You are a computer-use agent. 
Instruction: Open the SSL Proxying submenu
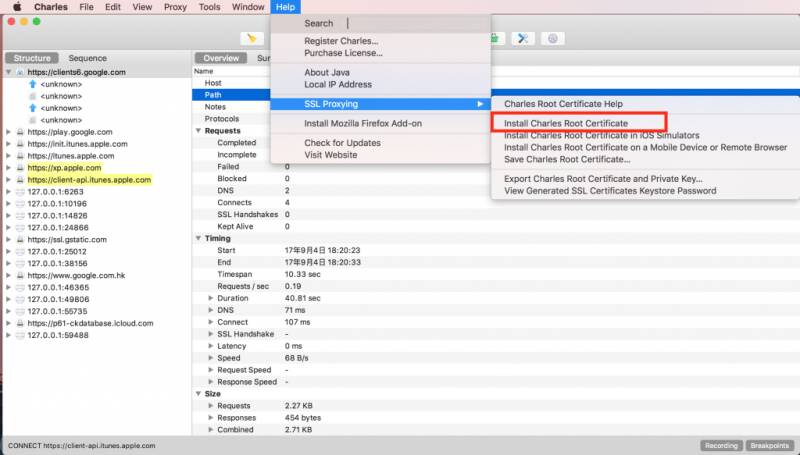[x=381, y=104]
